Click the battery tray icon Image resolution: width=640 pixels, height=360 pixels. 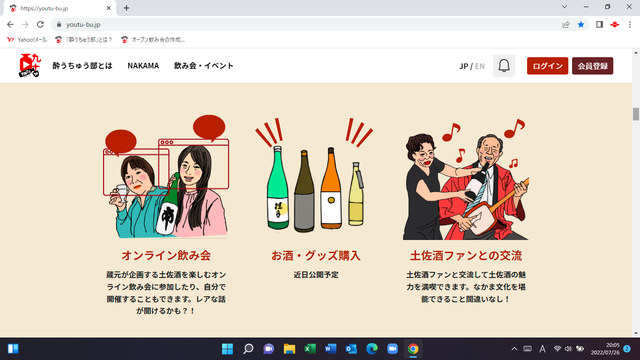click(x=580, y=349)
